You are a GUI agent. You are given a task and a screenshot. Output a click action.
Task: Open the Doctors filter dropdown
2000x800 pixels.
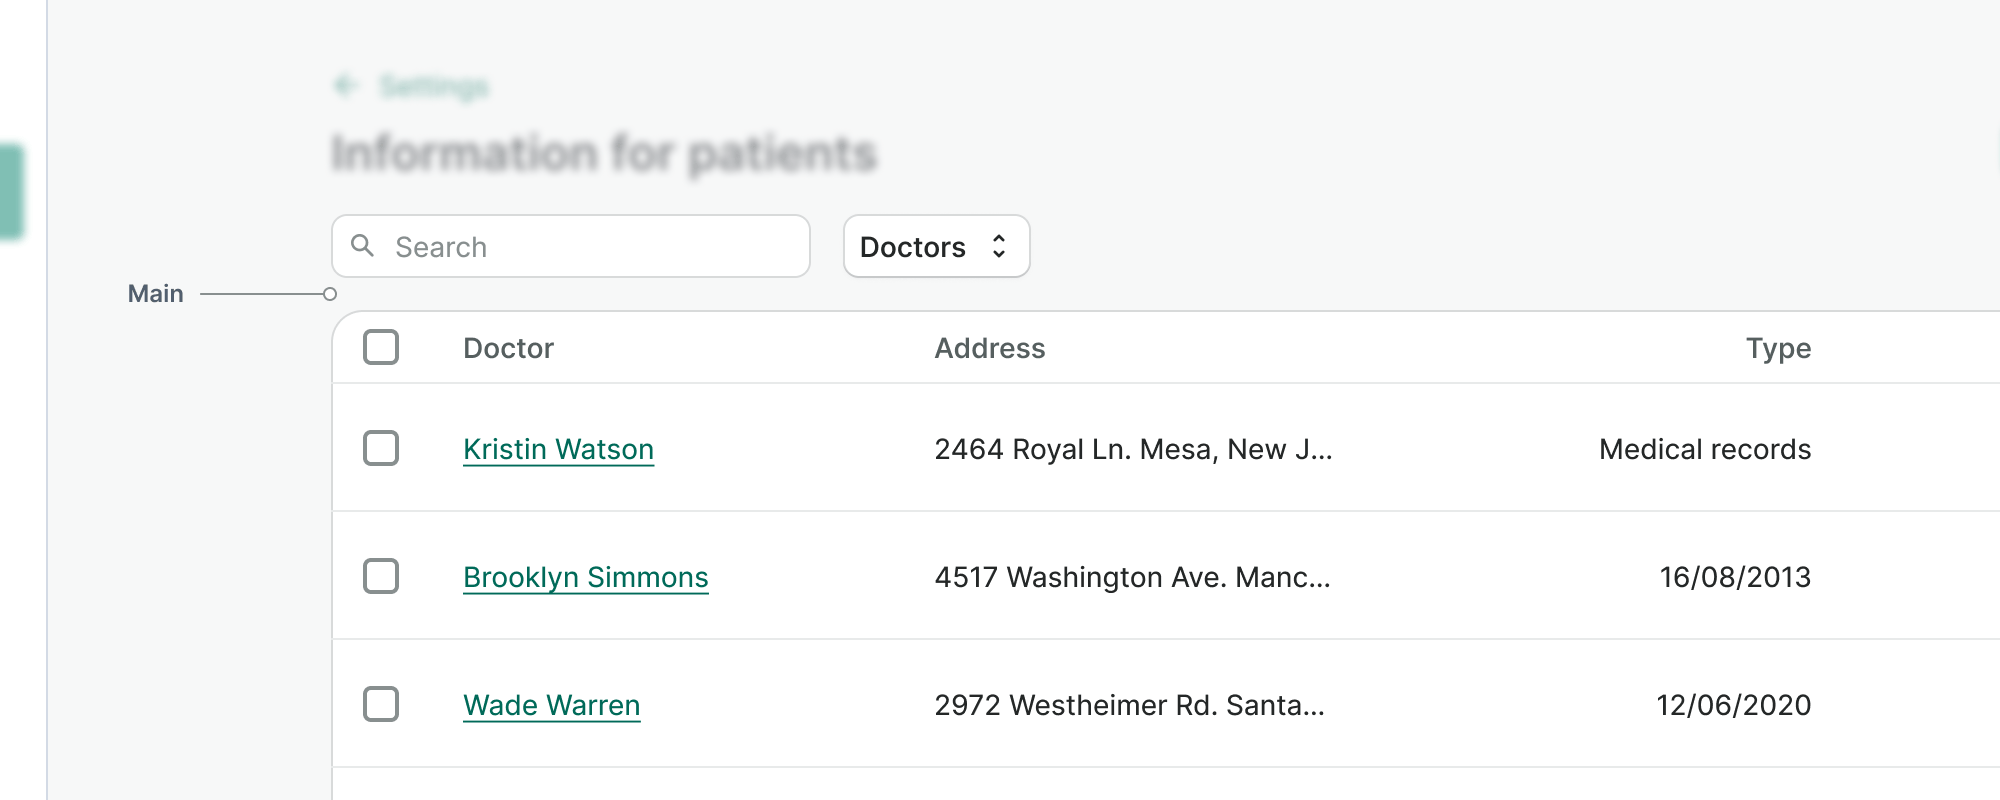coord(936,246)
